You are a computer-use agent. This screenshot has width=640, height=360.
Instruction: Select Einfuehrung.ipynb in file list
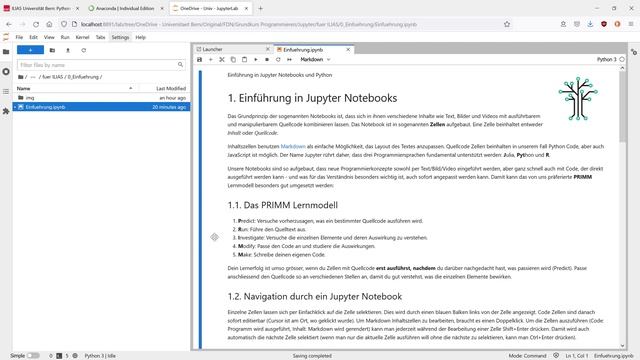pos(101,107)
